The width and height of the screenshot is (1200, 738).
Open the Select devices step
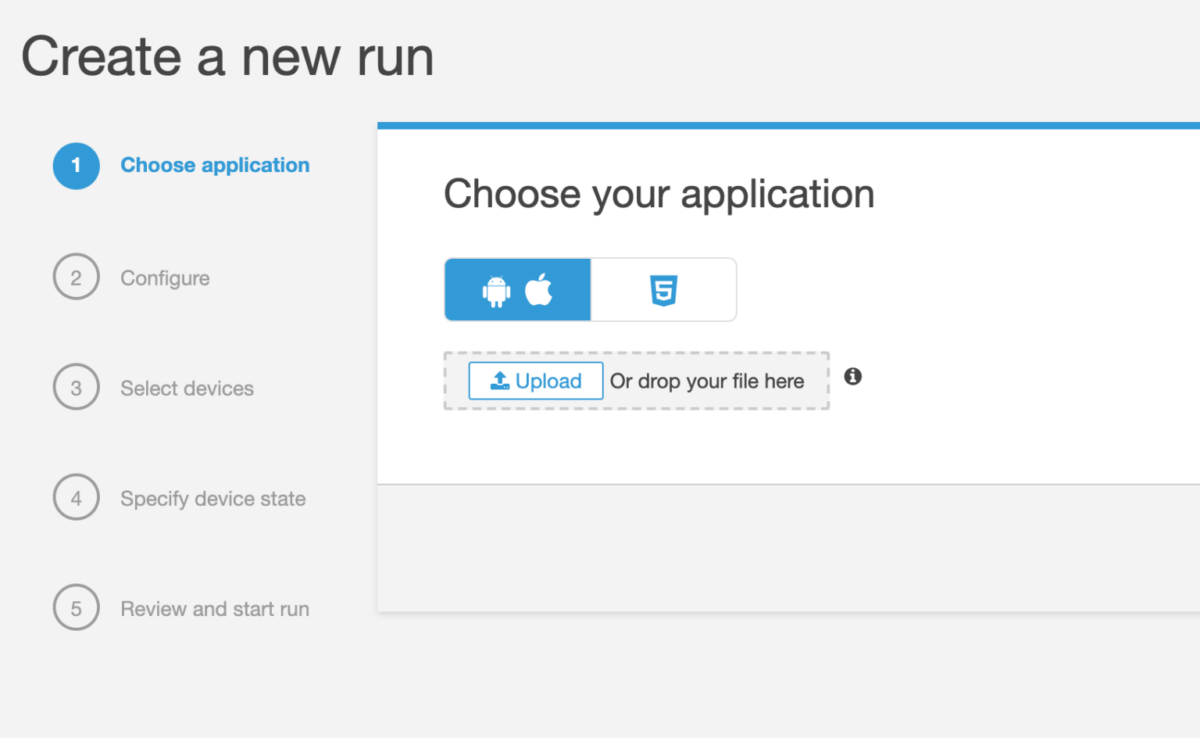pyautogui.click(x=187, y=388)
